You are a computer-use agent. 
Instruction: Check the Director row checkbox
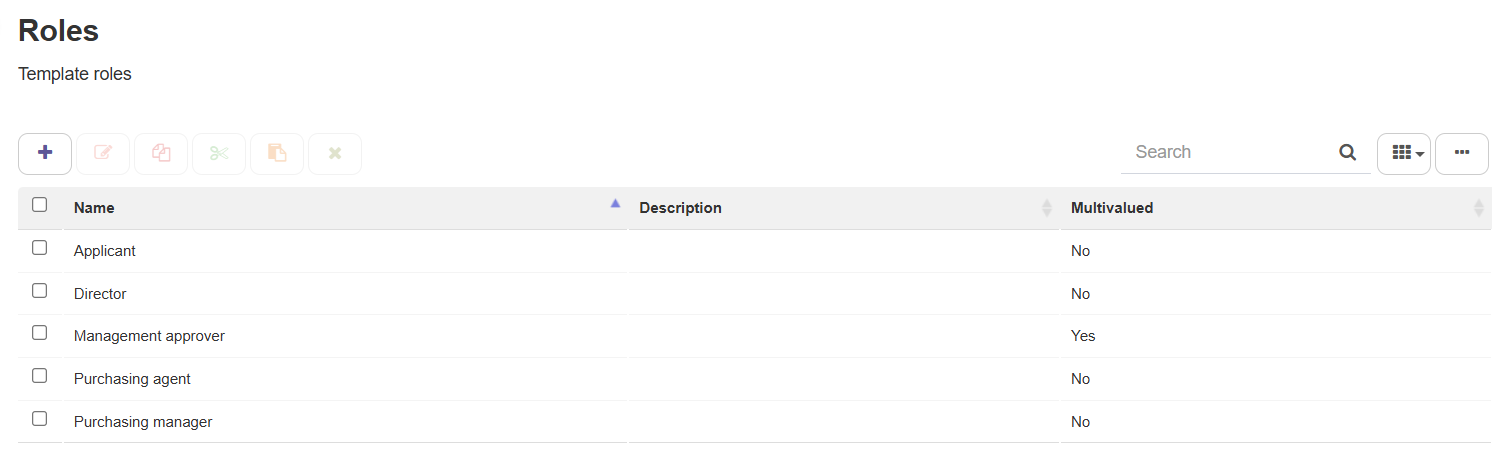tap(40, 291)
